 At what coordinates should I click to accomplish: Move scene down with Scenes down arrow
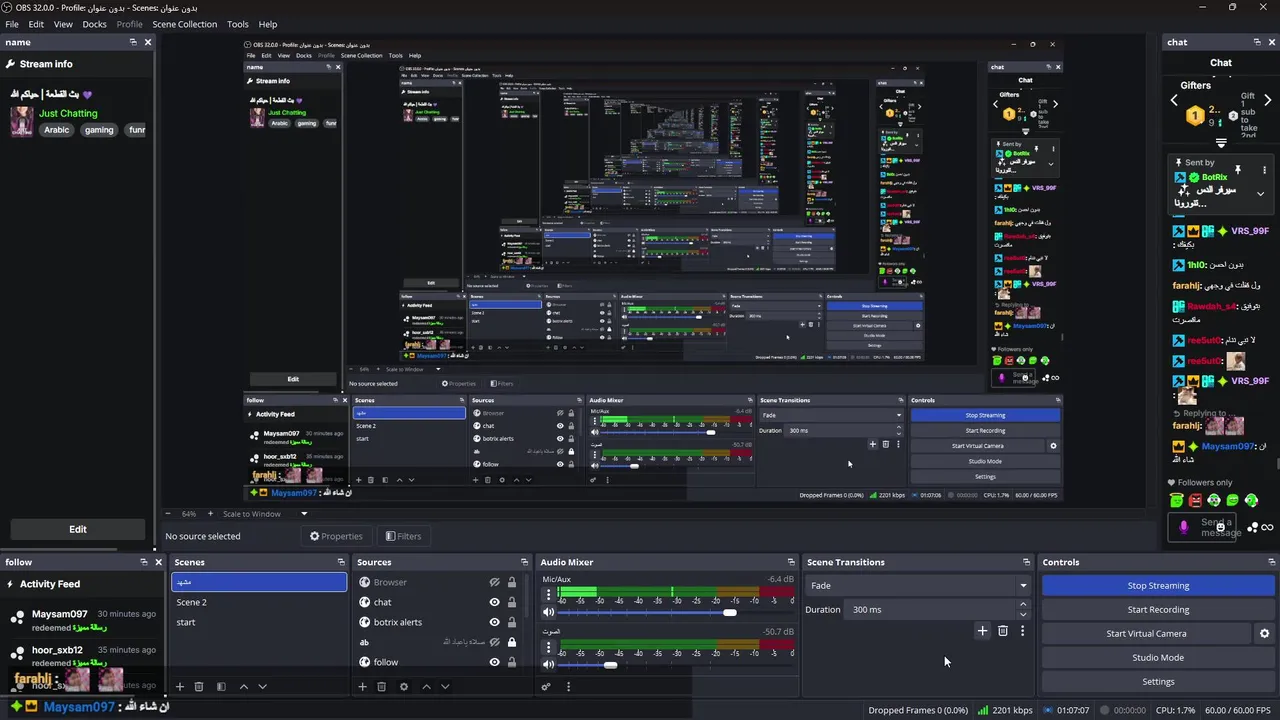(262, 687)
